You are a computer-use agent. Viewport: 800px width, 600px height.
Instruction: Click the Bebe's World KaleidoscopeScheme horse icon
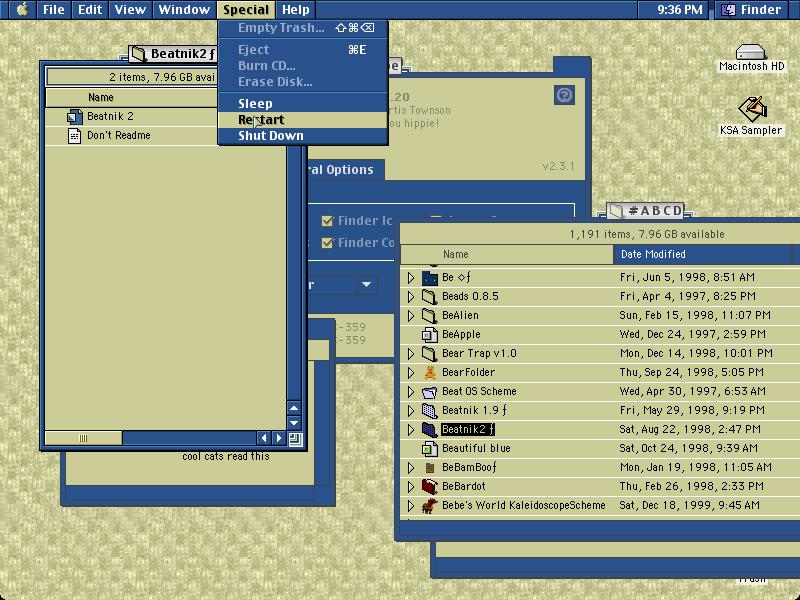click(x=430, y=506)
